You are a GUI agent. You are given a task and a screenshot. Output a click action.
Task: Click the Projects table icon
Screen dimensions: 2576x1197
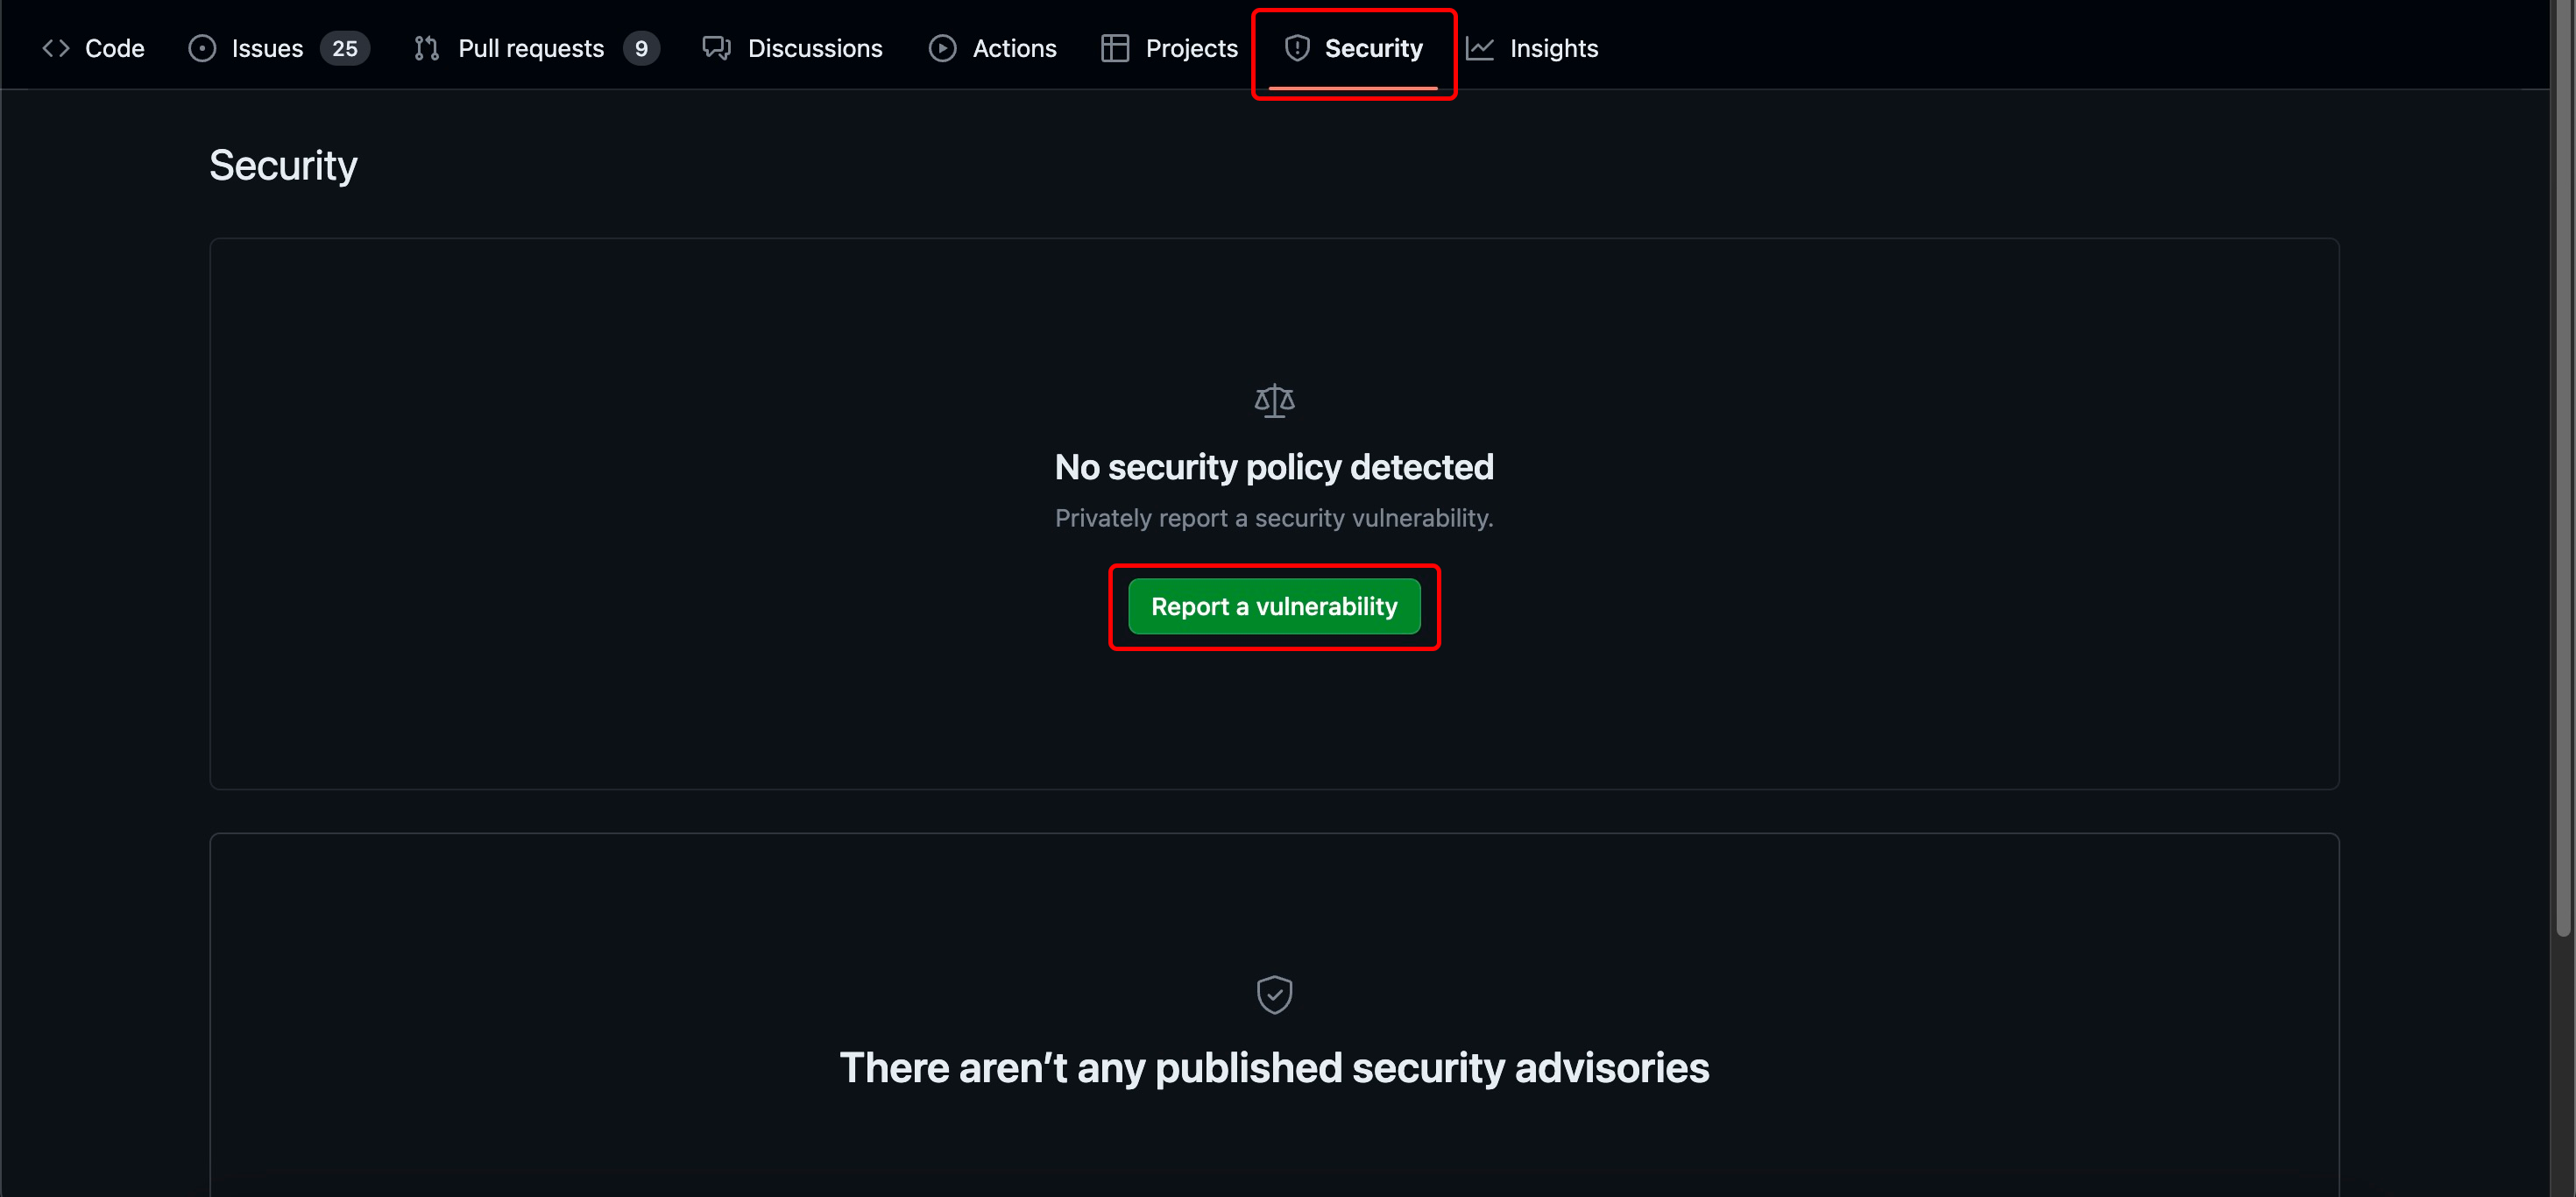[x=1114, y=47]
